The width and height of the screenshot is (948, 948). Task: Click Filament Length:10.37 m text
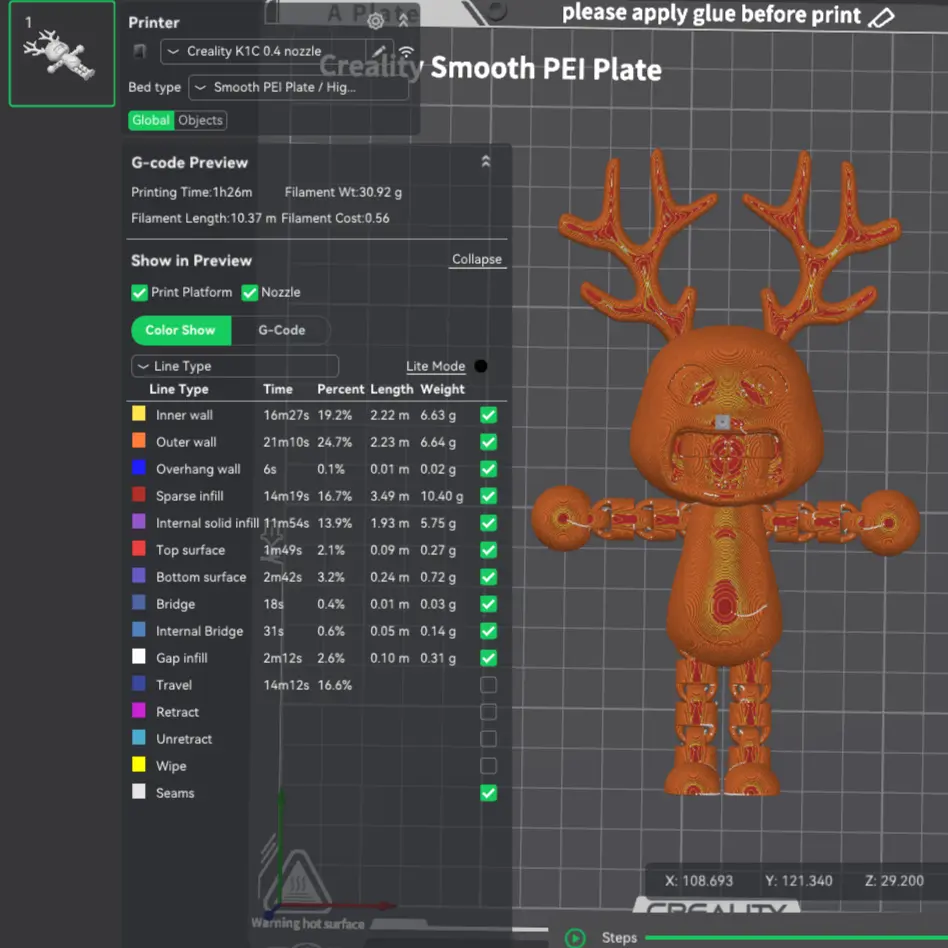pyautogui.click(x=204, y=218)
